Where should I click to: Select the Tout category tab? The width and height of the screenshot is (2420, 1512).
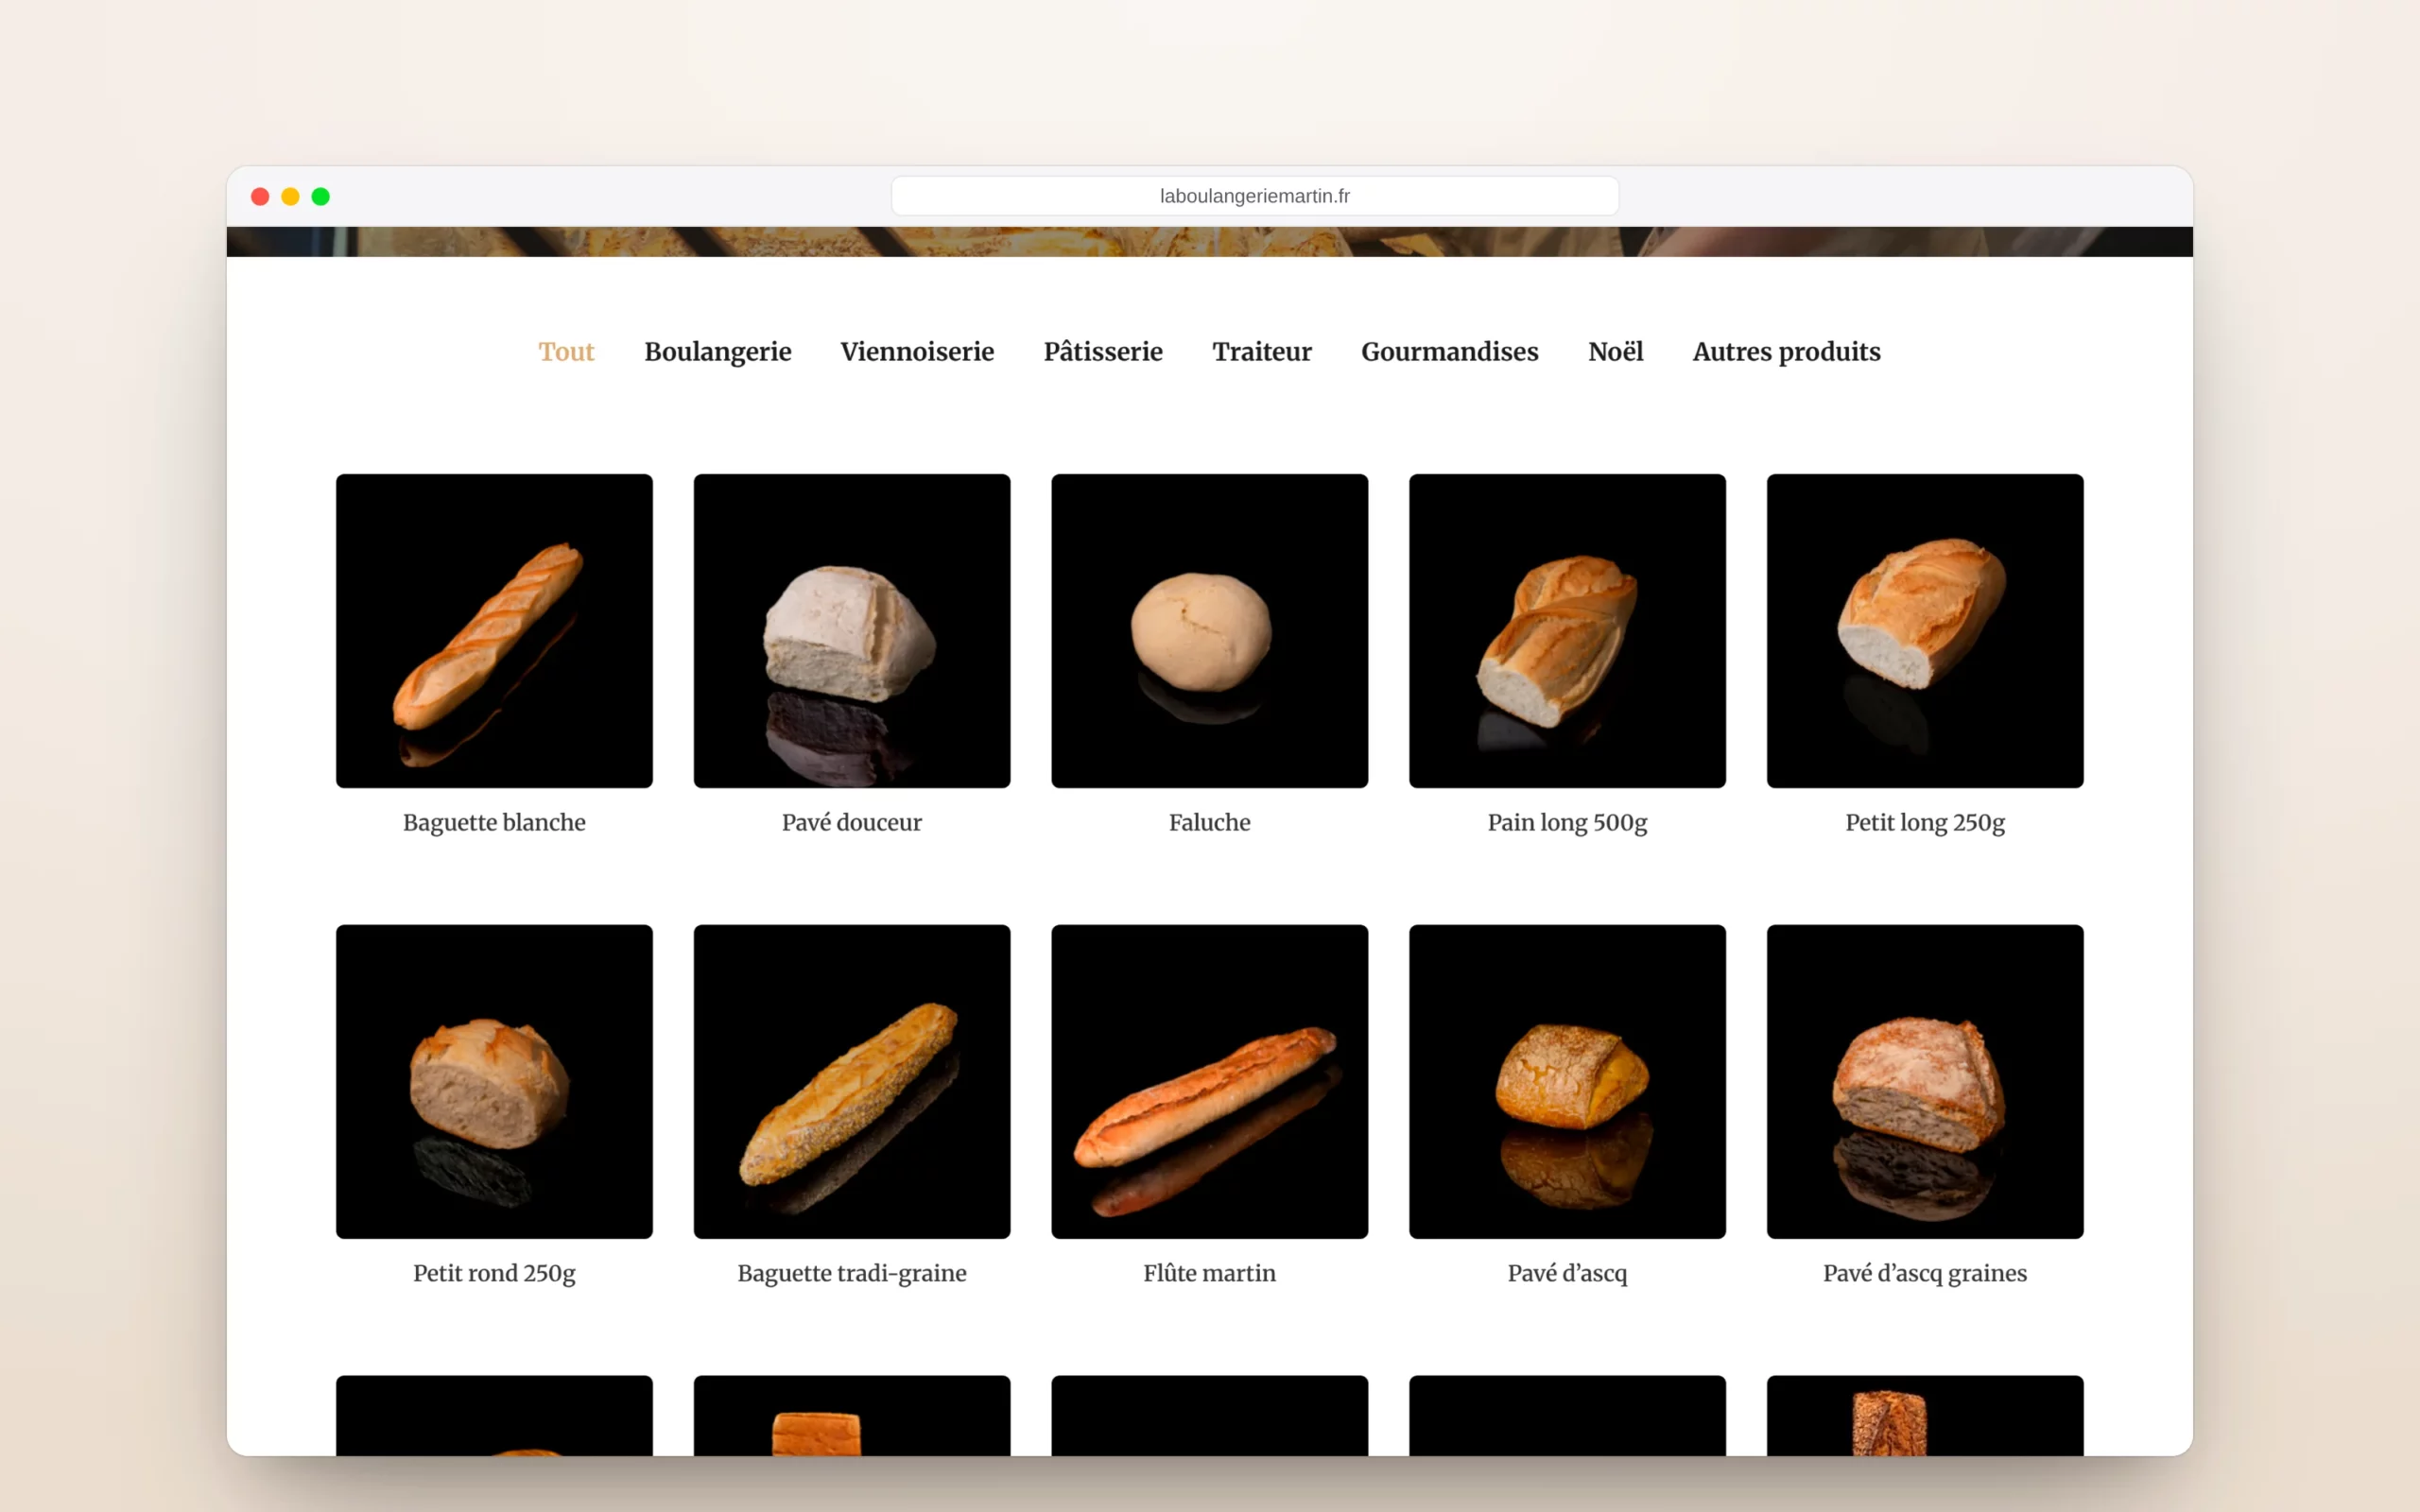tap(566, 352)
